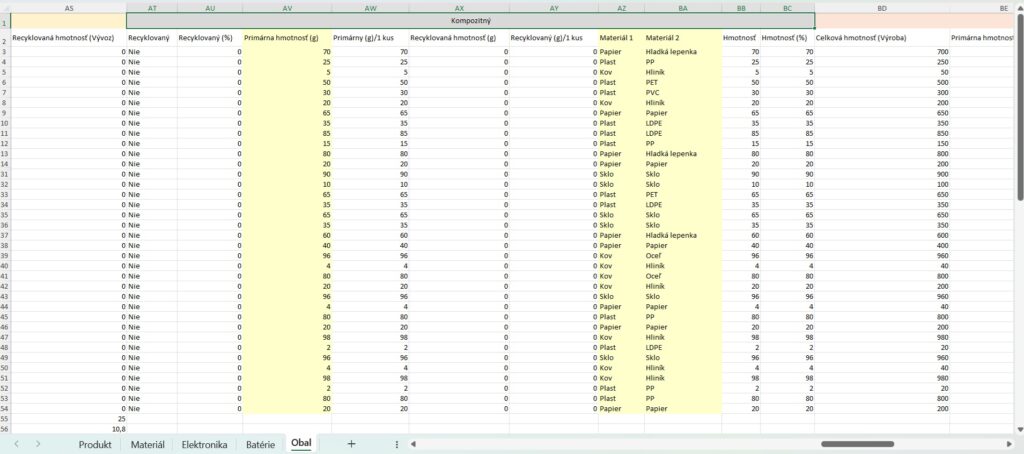The image size is (1024, 454).
Task: Select row header 31
Action: click(x=5, y=174)
